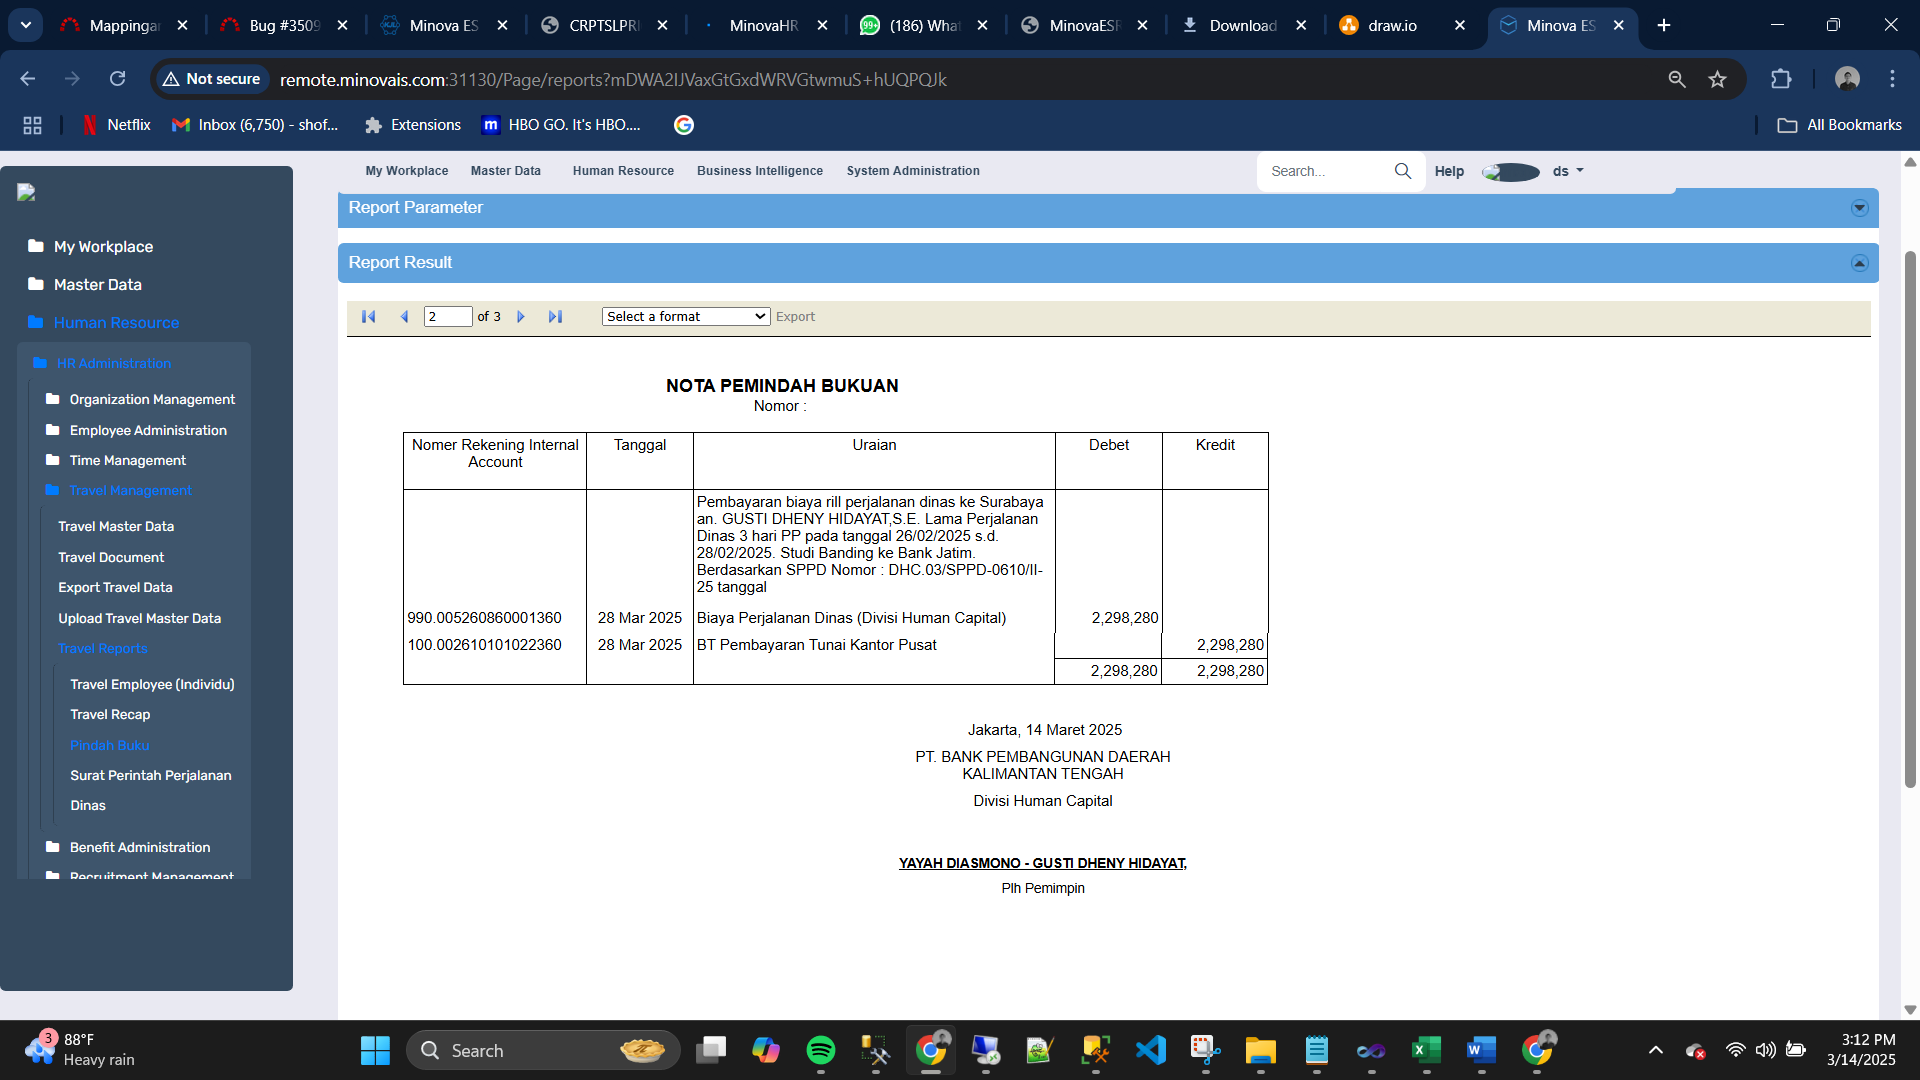Go to previous report page
Viewport: 1920px width, 1080px height.
[x=404, y=317]
